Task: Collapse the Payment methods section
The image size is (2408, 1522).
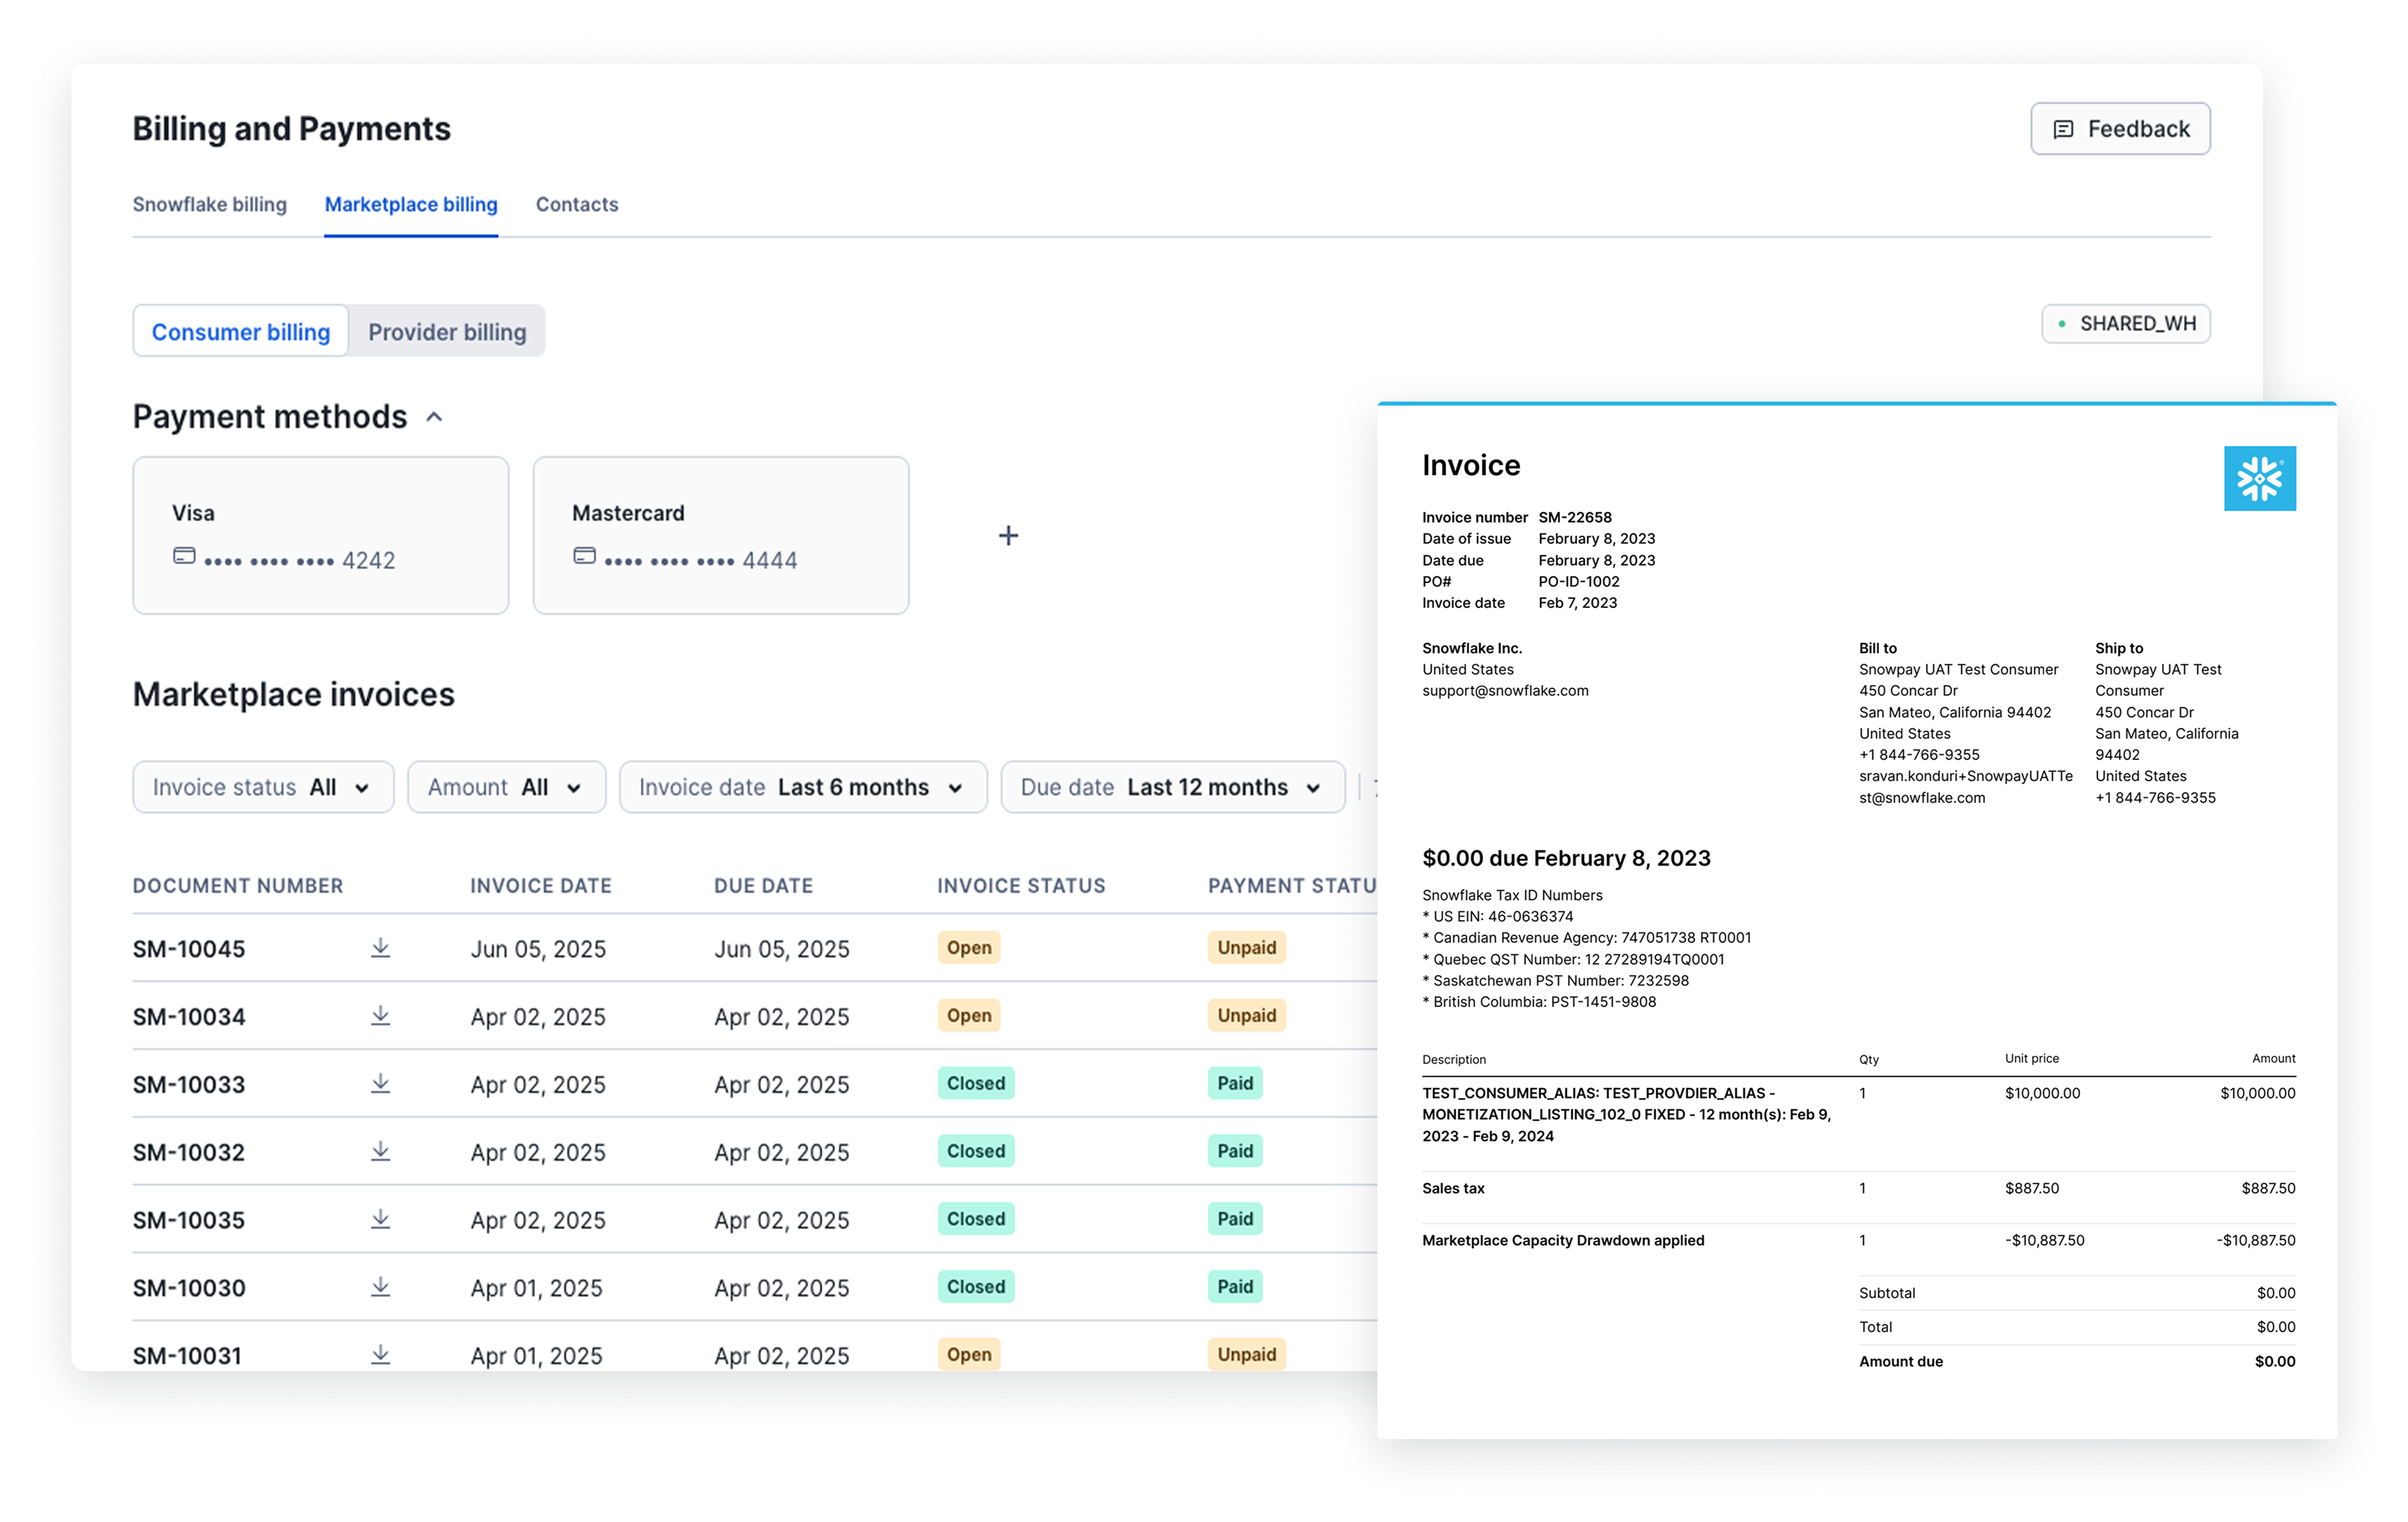Action: (435, 417)
